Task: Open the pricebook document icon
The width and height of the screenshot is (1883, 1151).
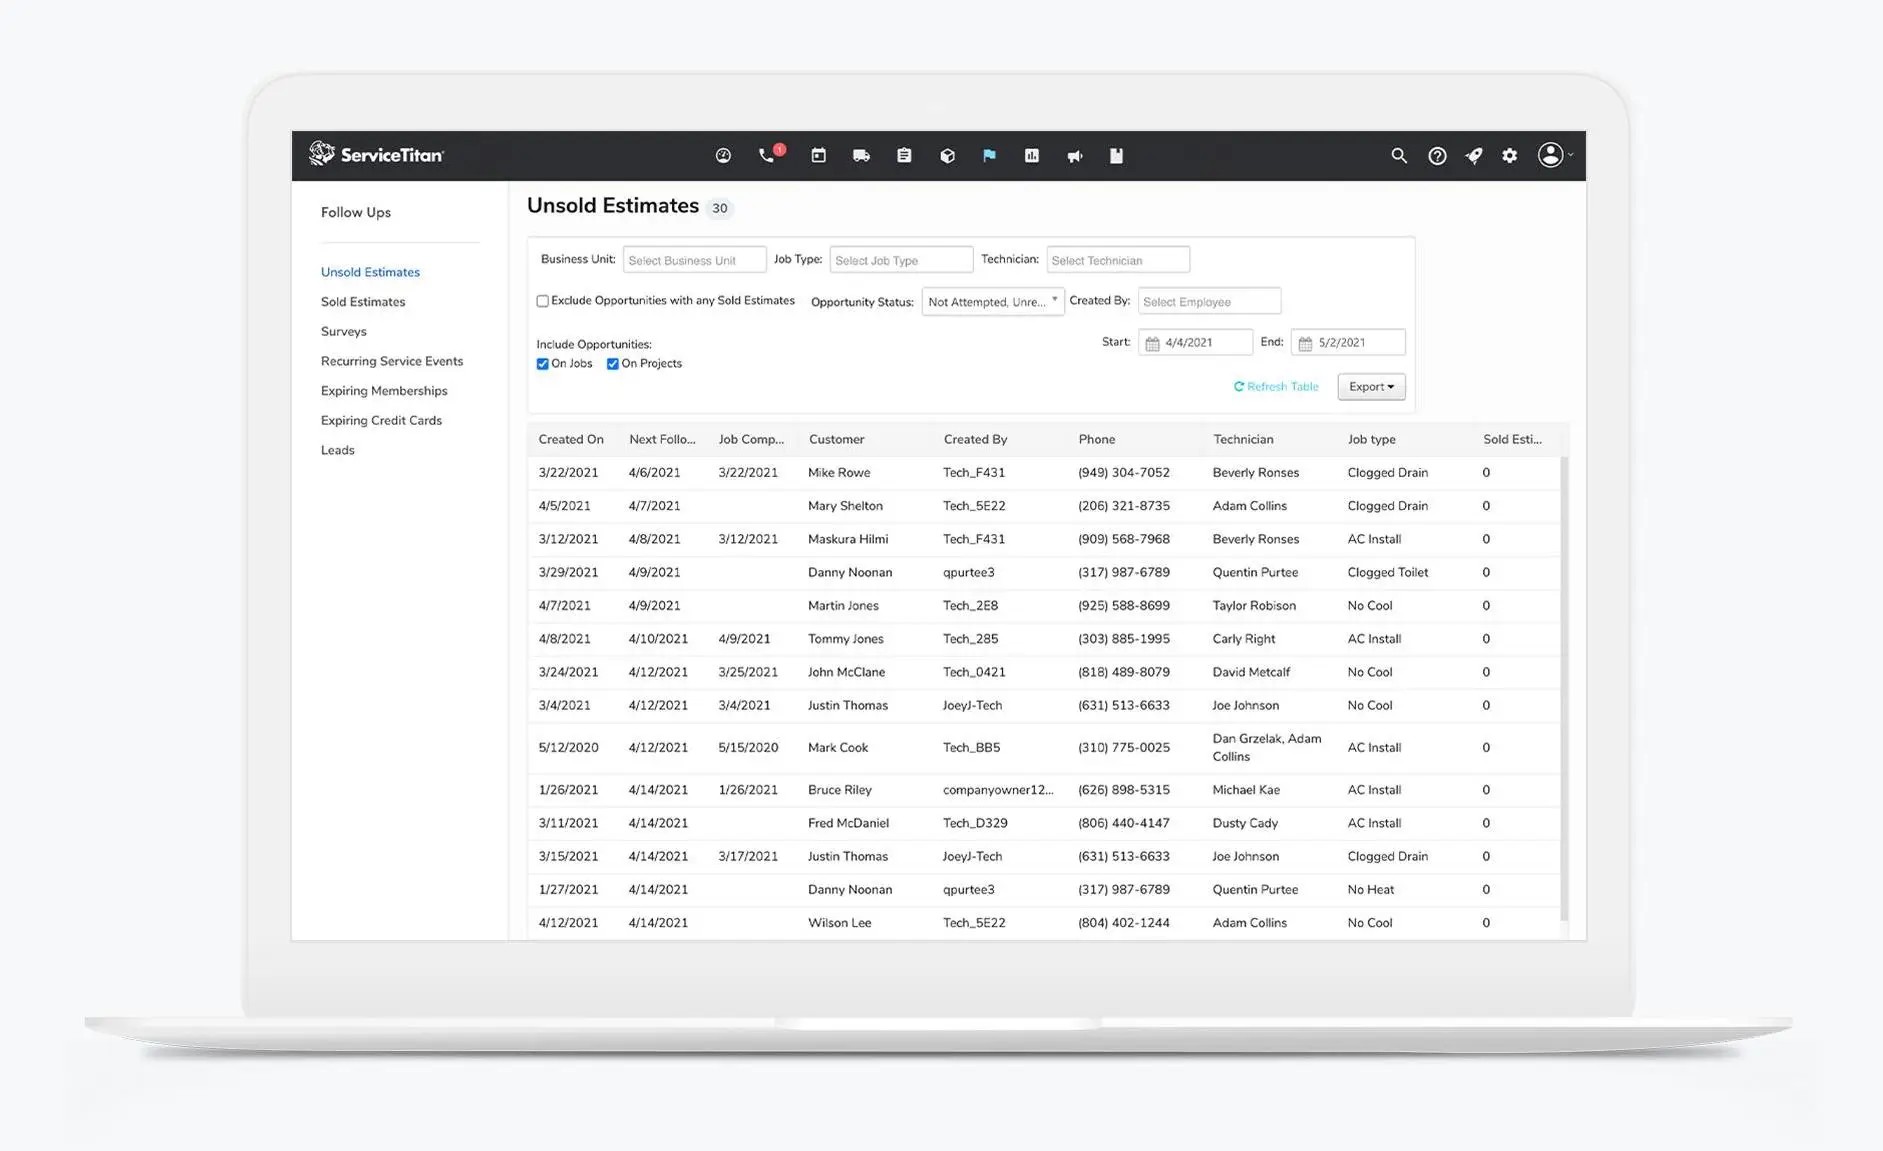Action: point(1117,156)
